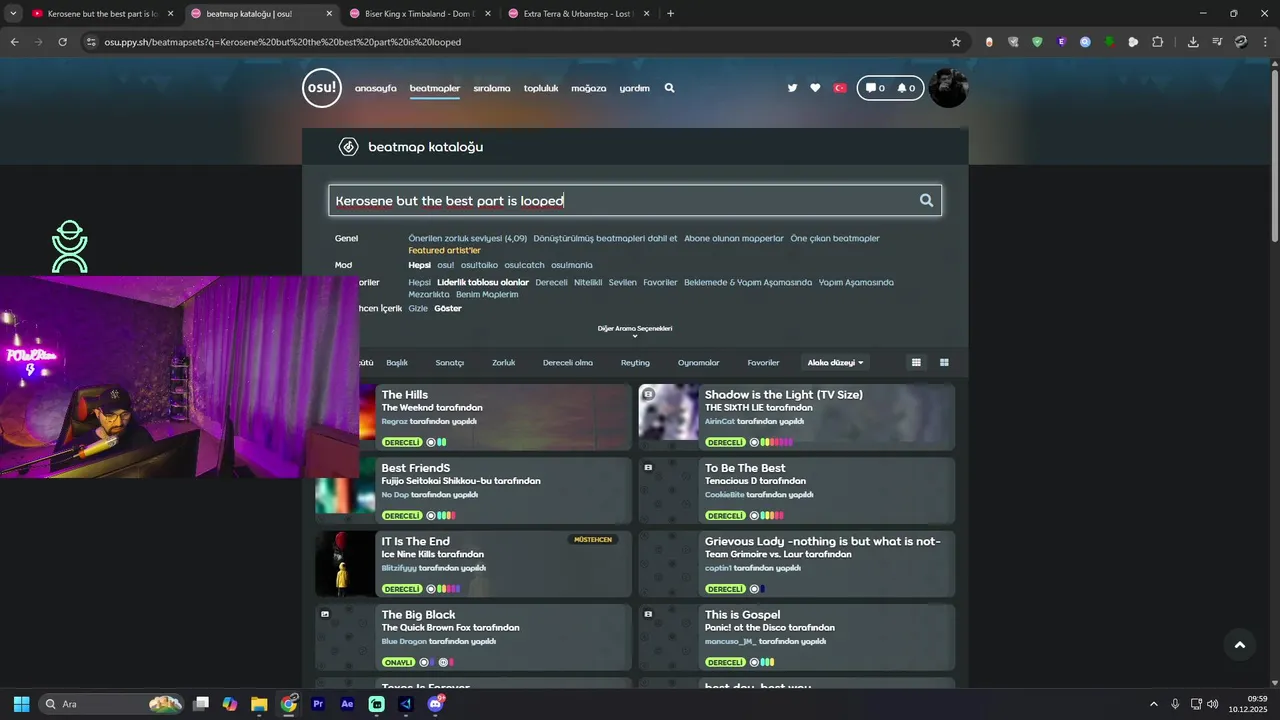Screen dimensions: 1280x720
Task: Open the user avatar menu
Action: [x=948, y=88]
